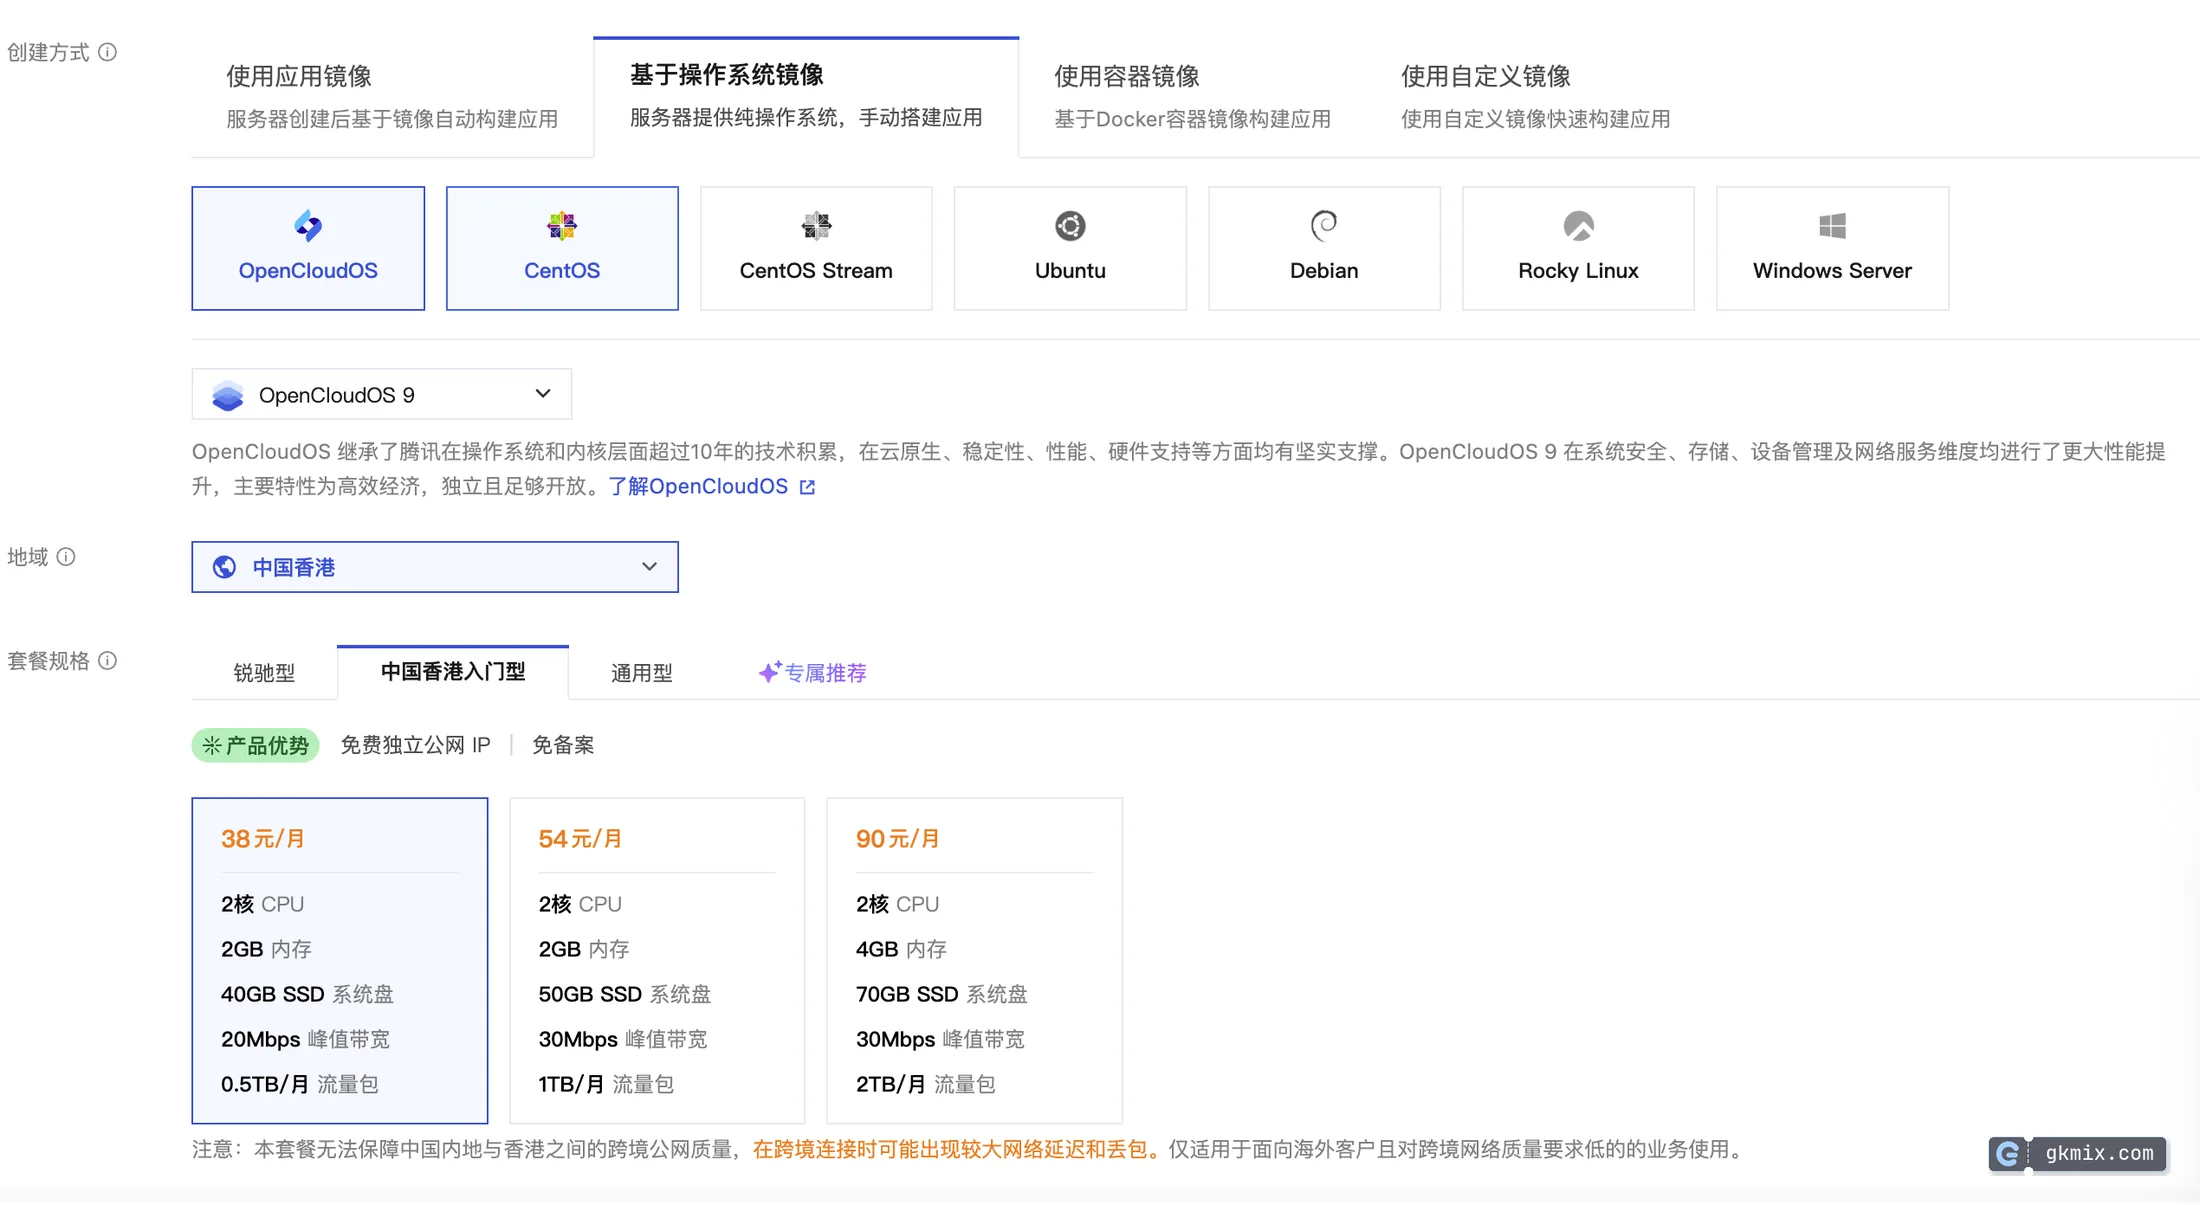Screen dimensions: 2200x1205
Task: Switch to the 使用容器镜像 tab
Action: click(1193, 97)
